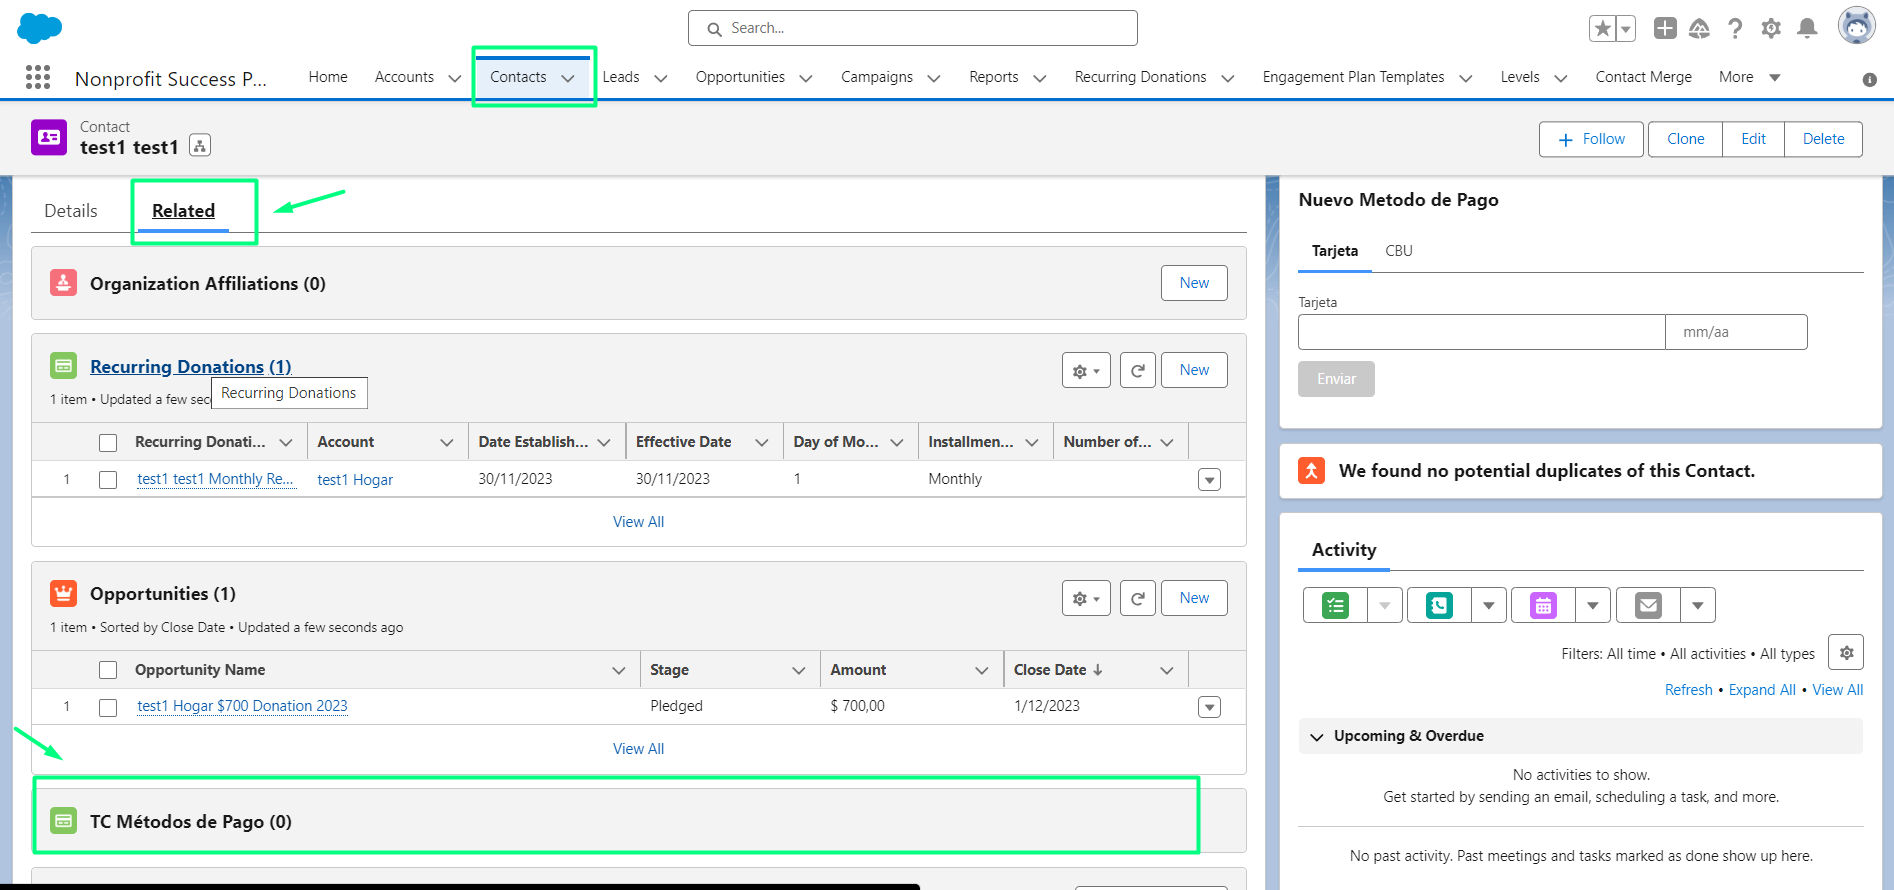Open the Salesforce Help question mark
The image size is (1894, 890).
[x=1735, y=28]
